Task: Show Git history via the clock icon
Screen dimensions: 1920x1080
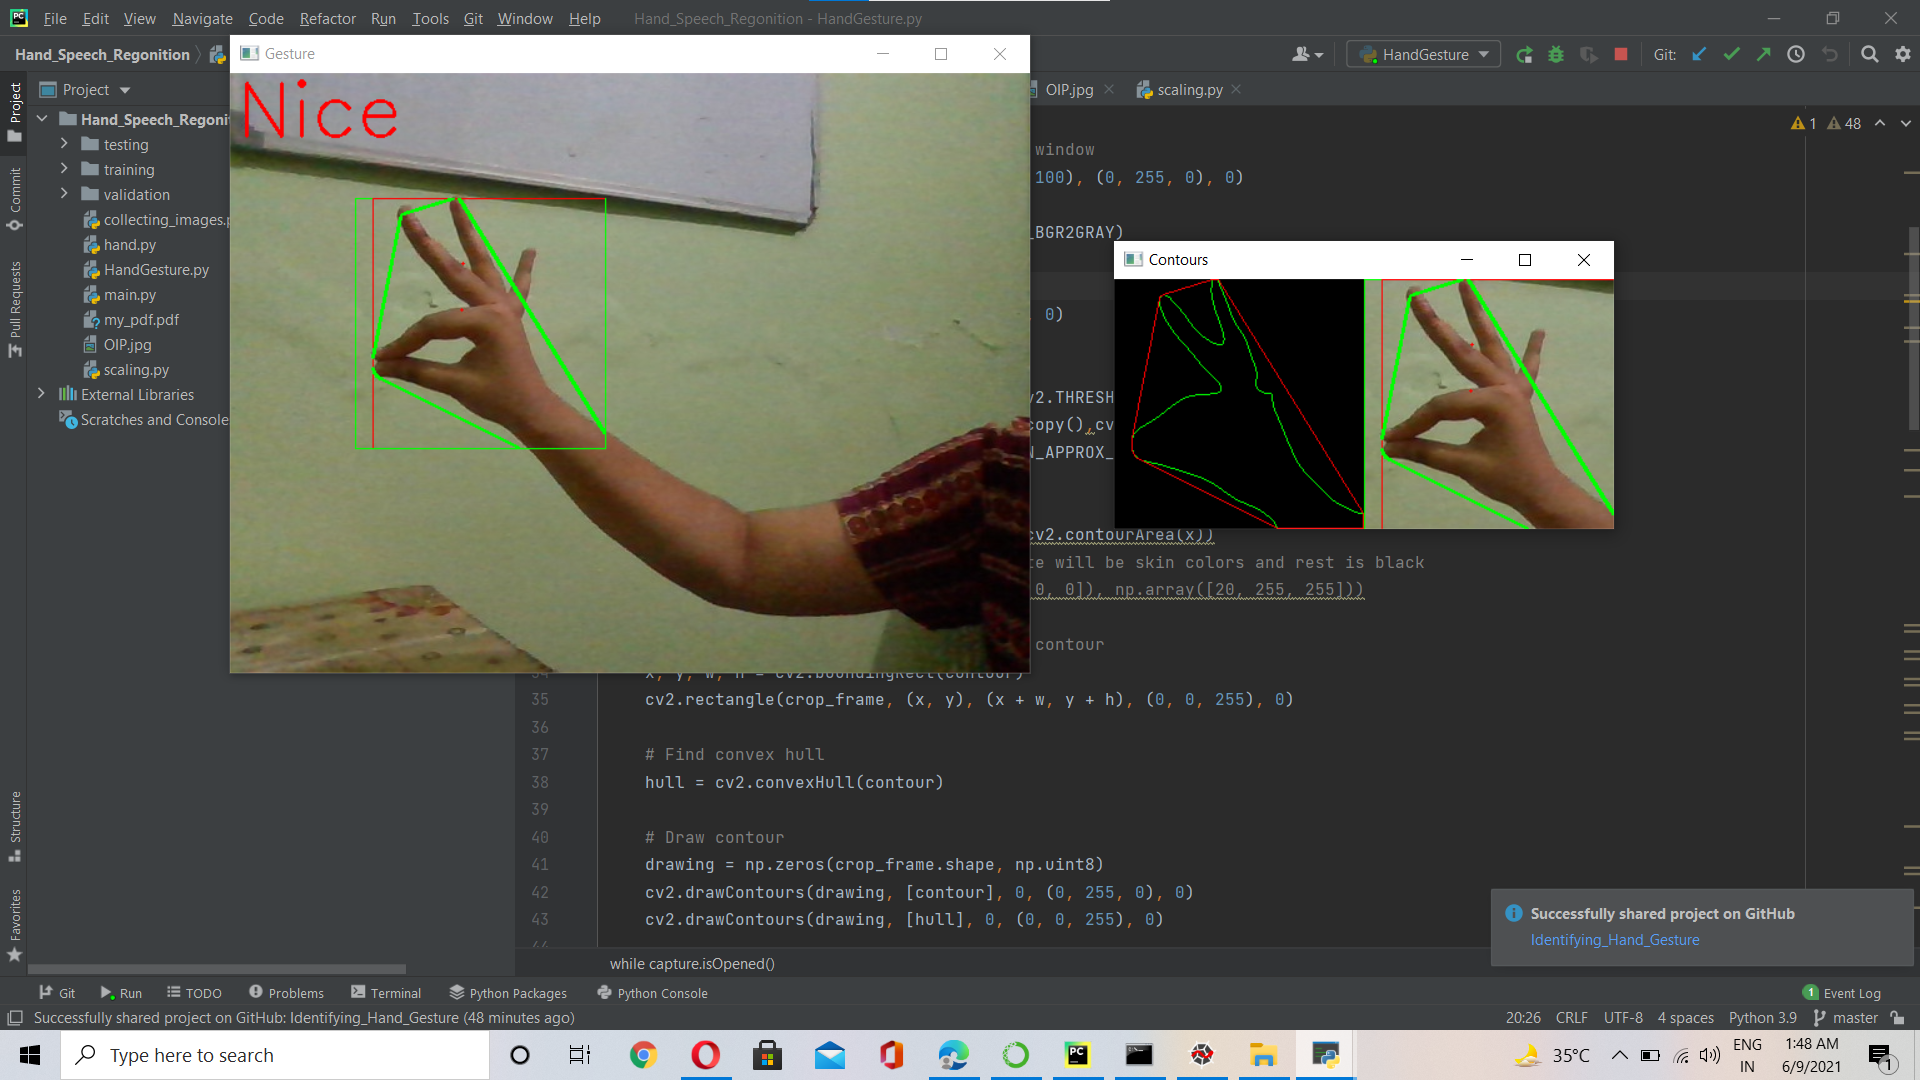Action: click(x=1796, y=55)
